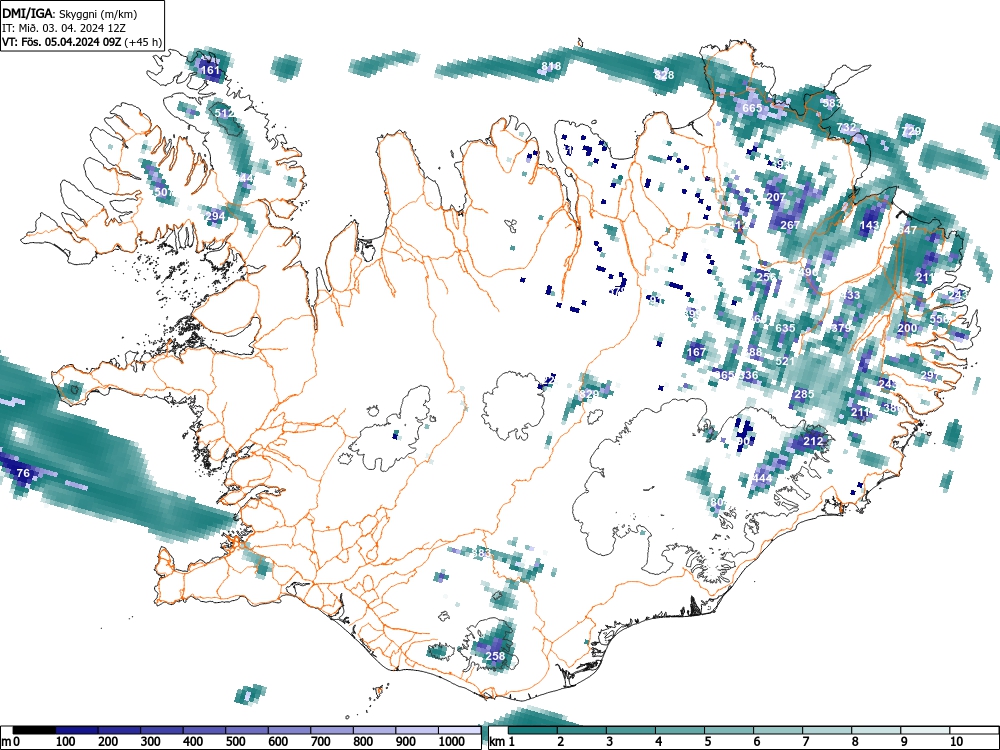1000x750 pixels.
Task: Pick the pale lavender 900–1000 m legend swatch
Action: [417, 730]
